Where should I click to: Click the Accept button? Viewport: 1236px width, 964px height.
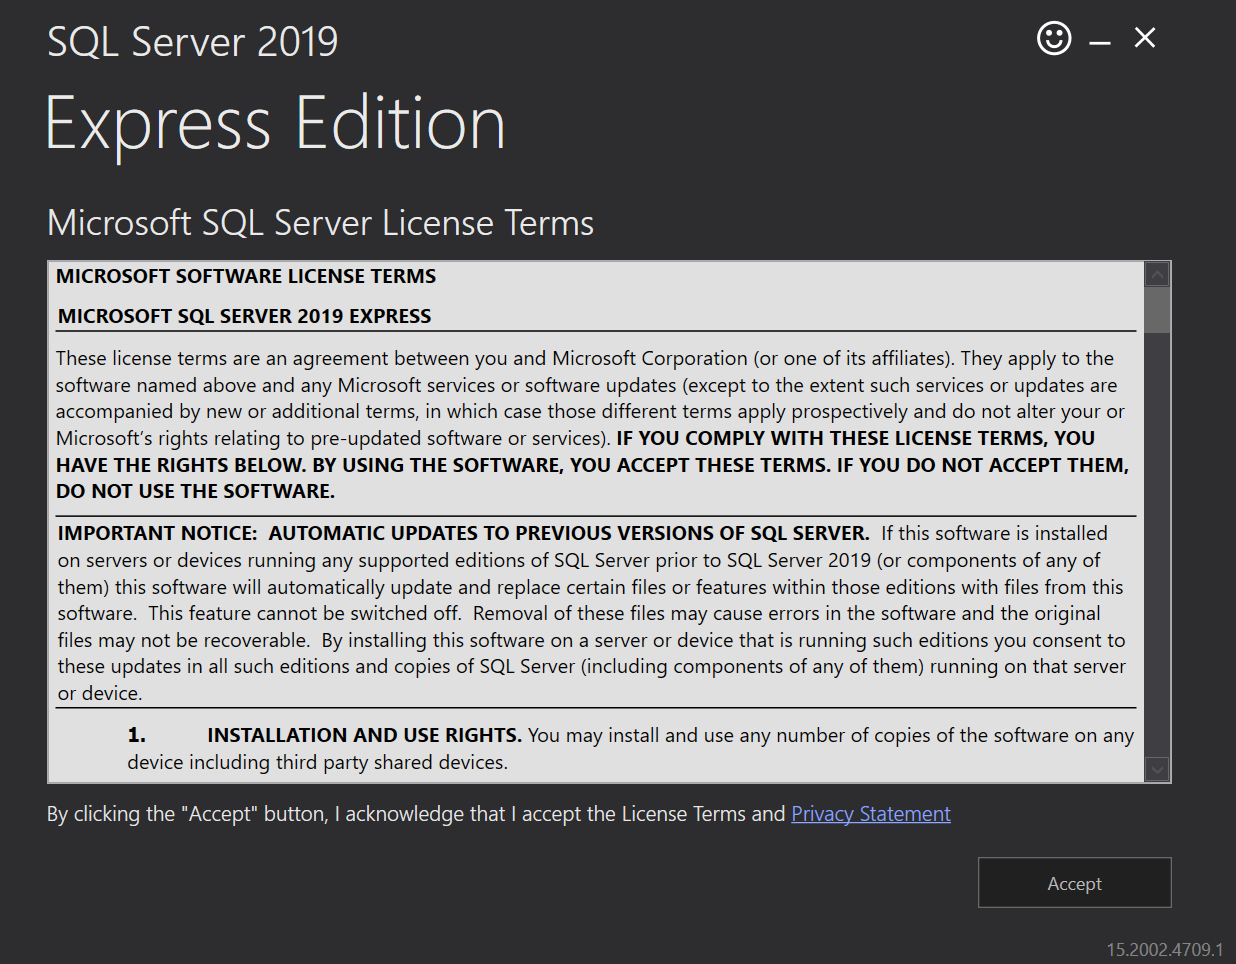(1074, 883)
